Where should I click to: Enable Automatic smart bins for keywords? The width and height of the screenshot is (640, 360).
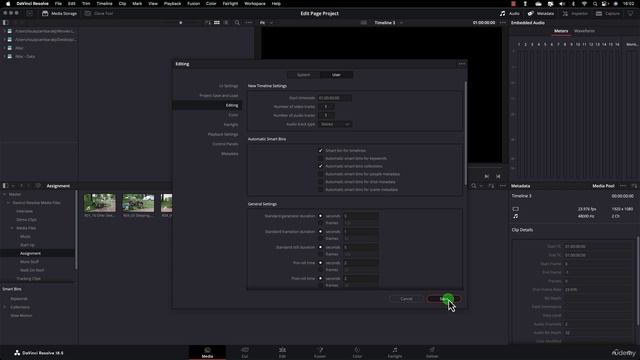pyautogui.click(x=320, y=158)
